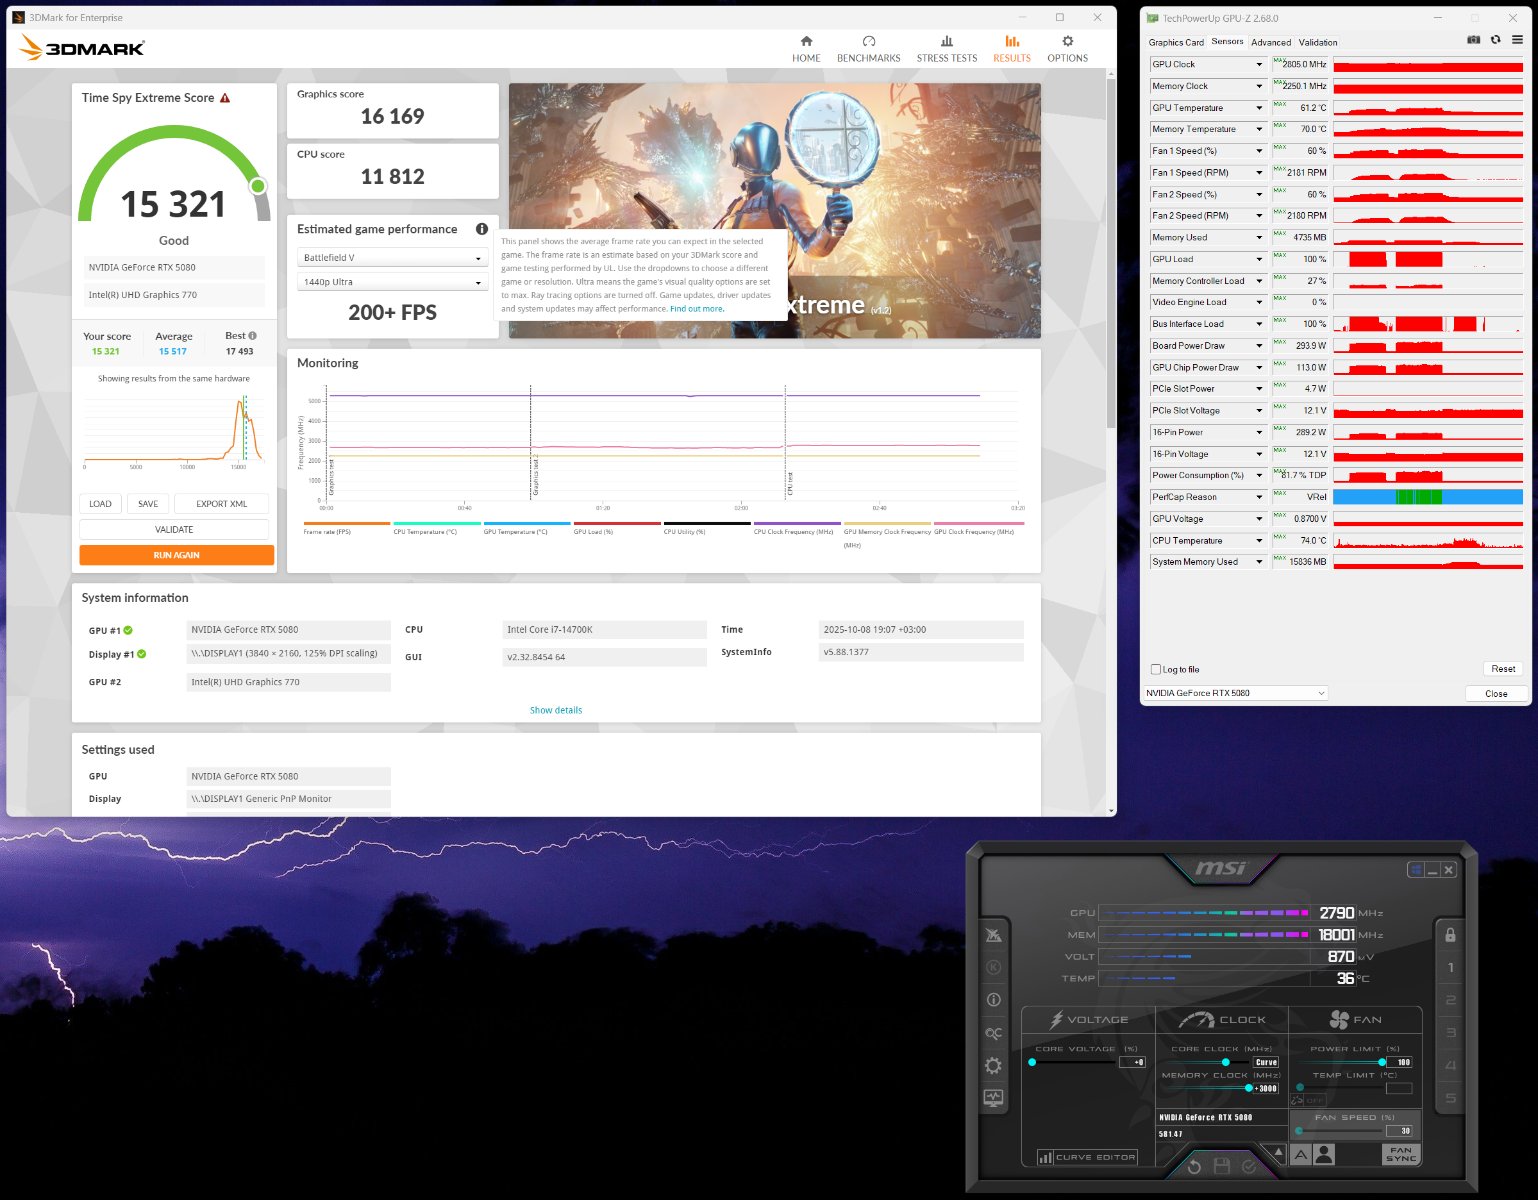1538x1200 pixels.
Task: Reset Afterburner settings with the revert arrow
Action: 1194,1166
